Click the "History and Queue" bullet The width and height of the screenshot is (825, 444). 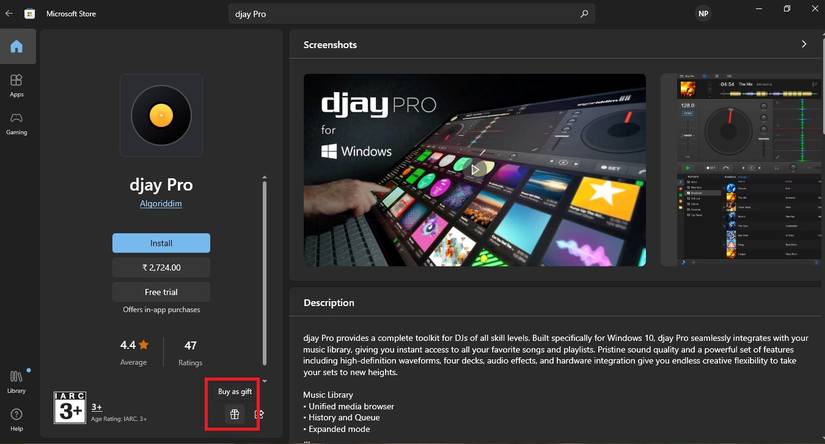341,417
